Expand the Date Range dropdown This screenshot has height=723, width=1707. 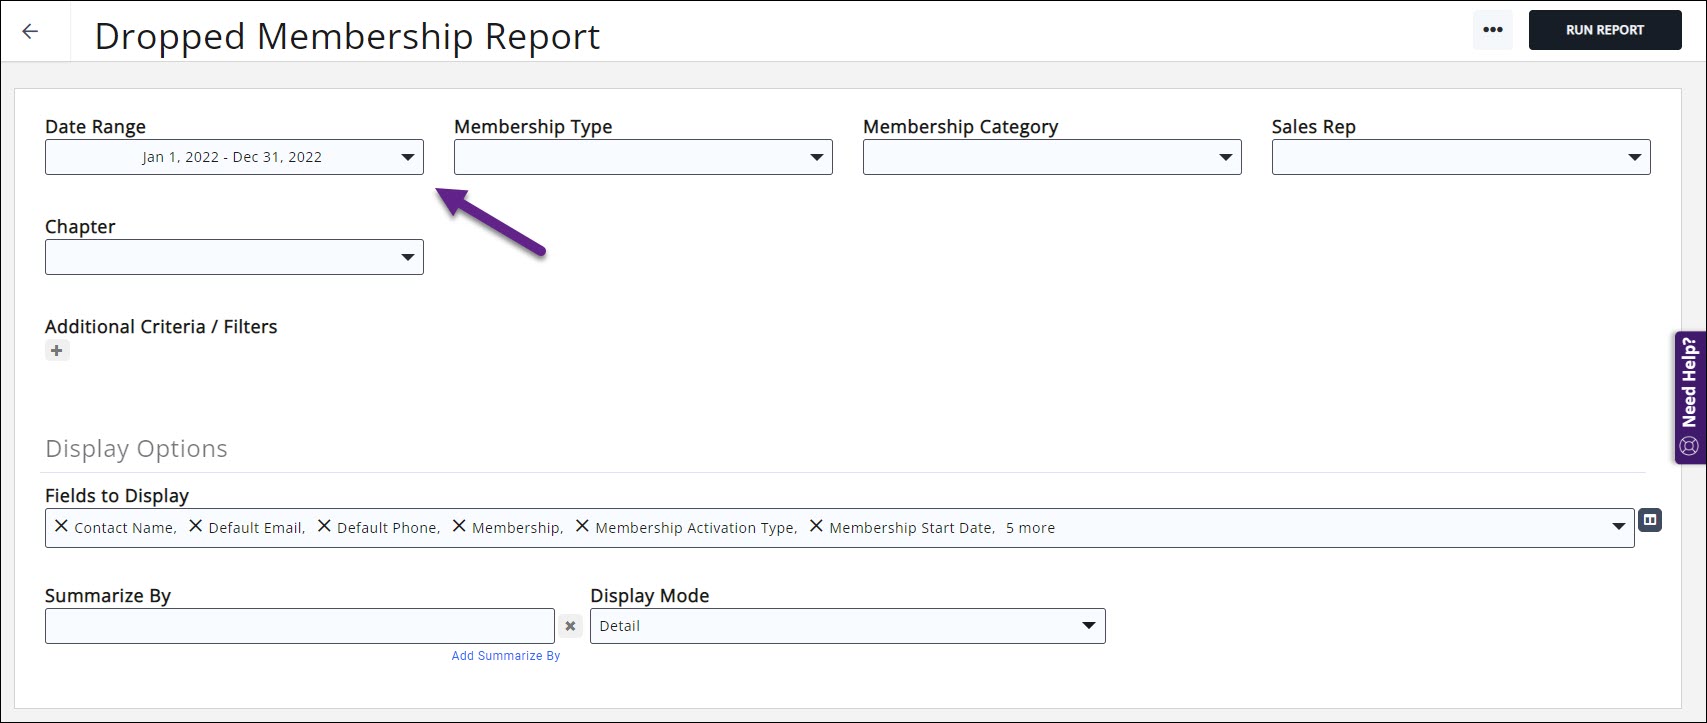[x=407, y=157]
